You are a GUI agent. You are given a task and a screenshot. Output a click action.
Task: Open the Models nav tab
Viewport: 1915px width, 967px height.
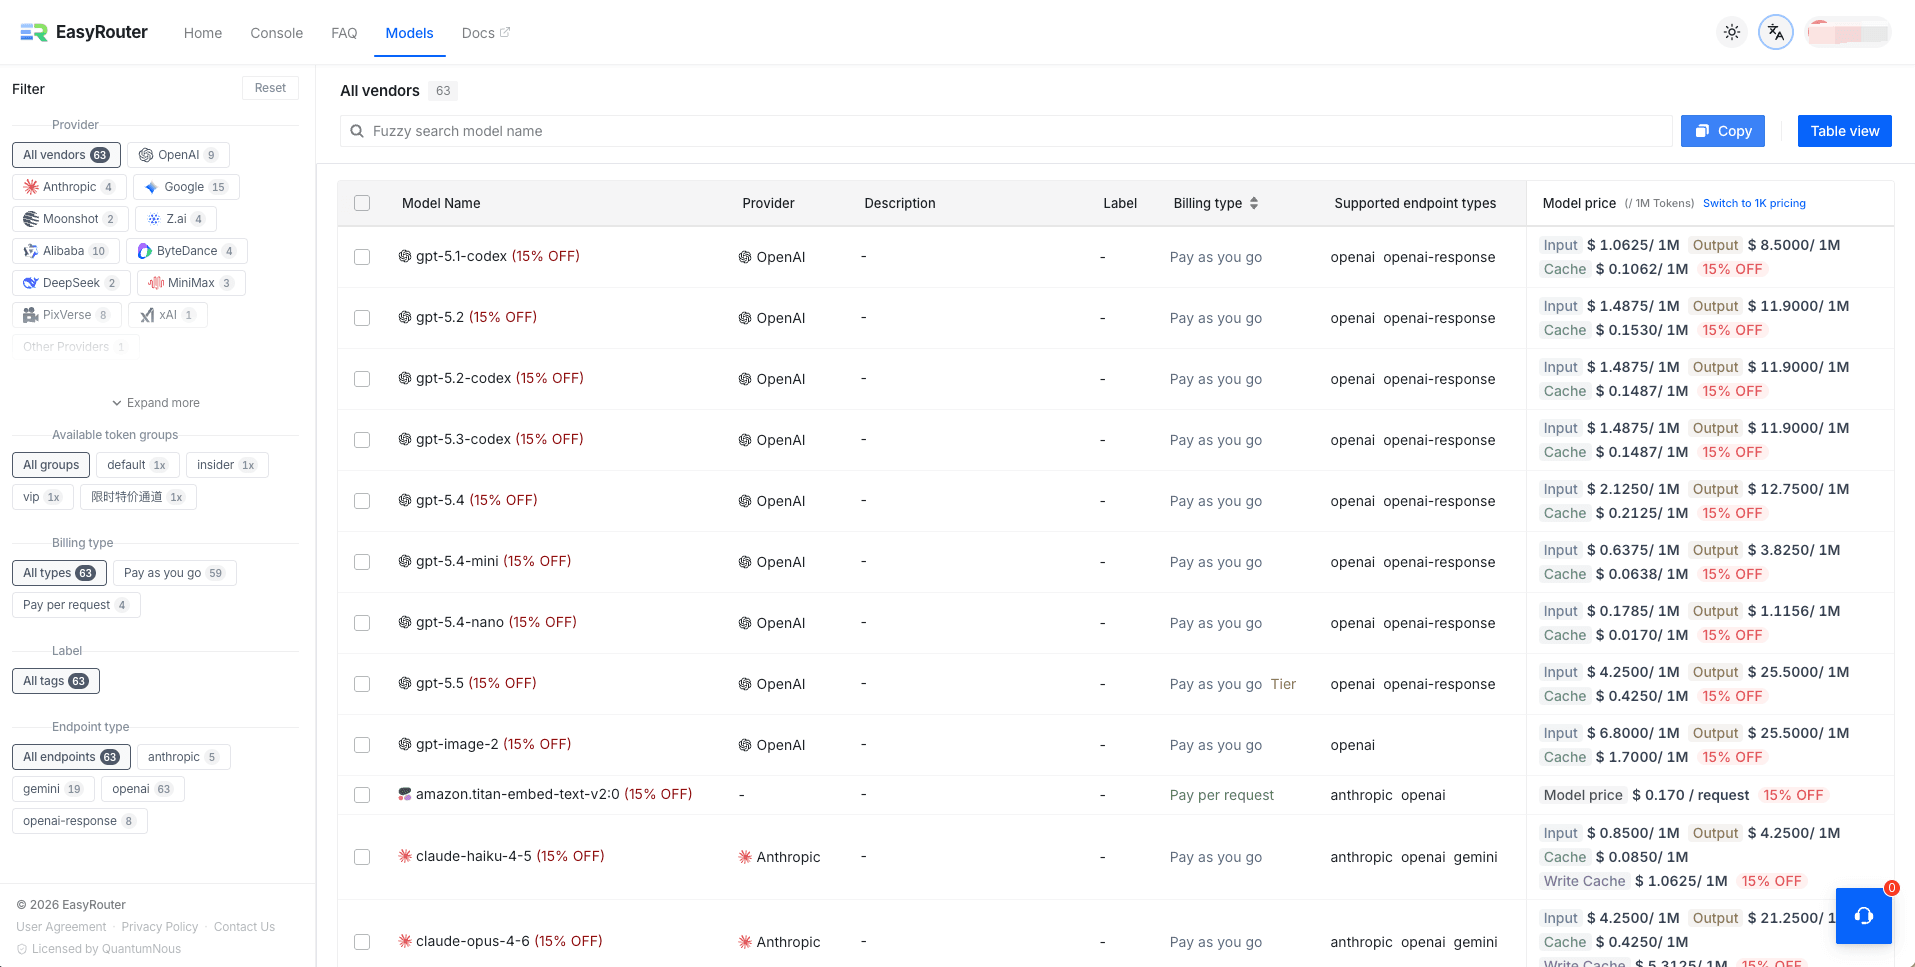point(410,33)
